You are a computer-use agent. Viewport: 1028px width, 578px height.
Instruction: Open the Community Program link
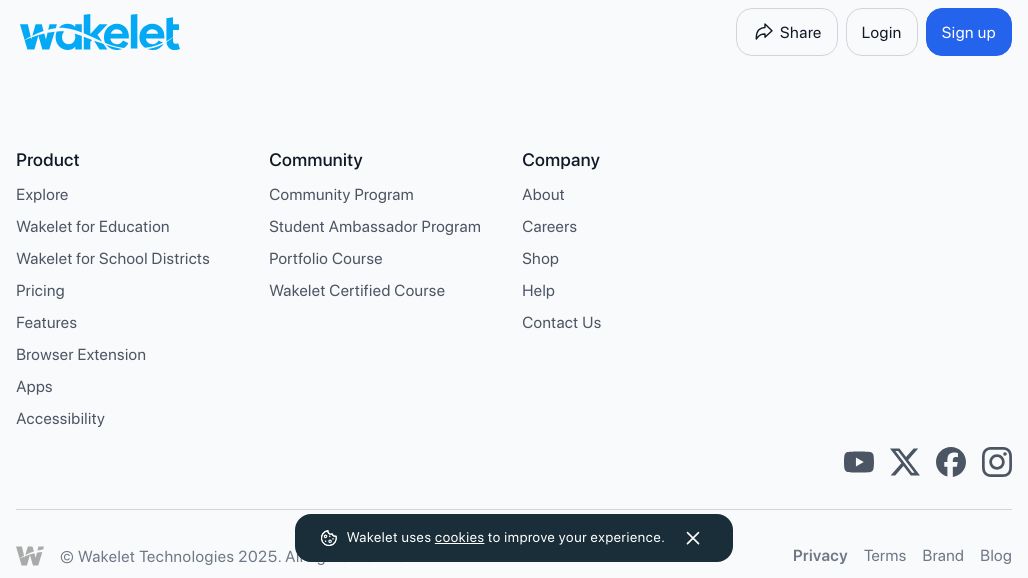tap(341, 195)
